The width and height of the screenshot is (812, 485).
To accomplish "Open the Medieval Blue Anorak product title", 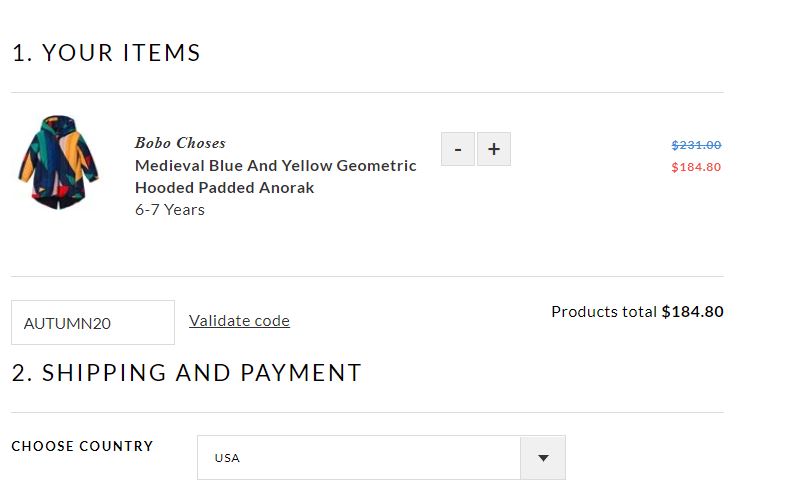I will (276, 177).
